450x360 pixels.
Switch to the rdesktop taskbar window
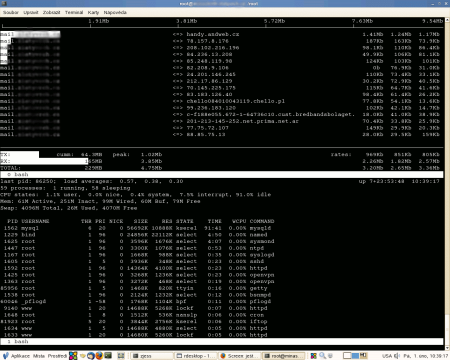coord(196,356)
